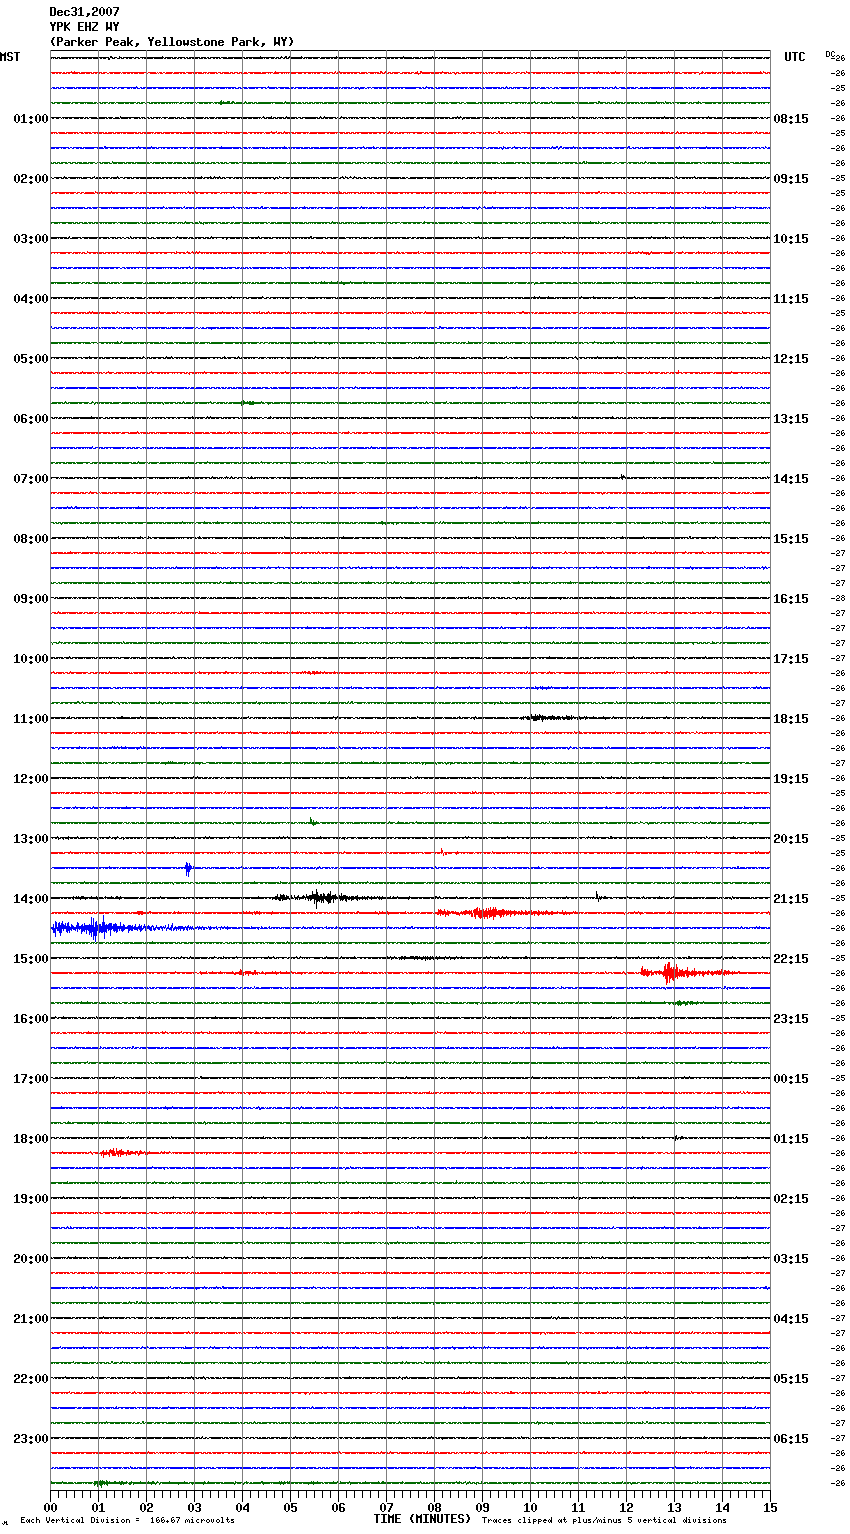850x1534 pixels.
Task: Select the 02:00 MST time label
Action: coord(30,179)
